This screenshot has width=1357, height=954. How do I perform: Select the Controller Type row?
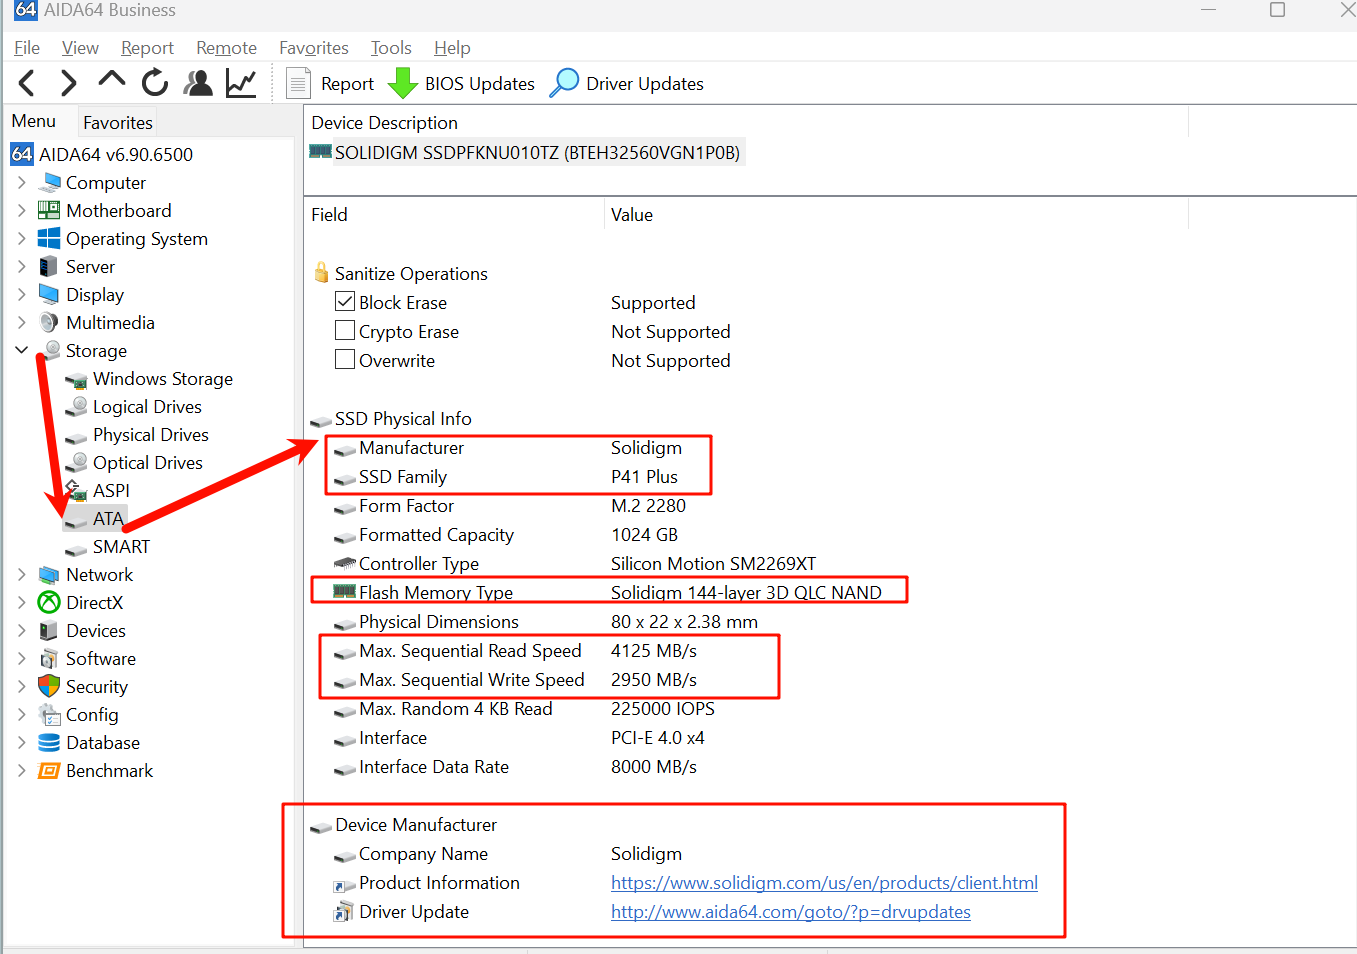pyautogui.click(x=574, y=564)
